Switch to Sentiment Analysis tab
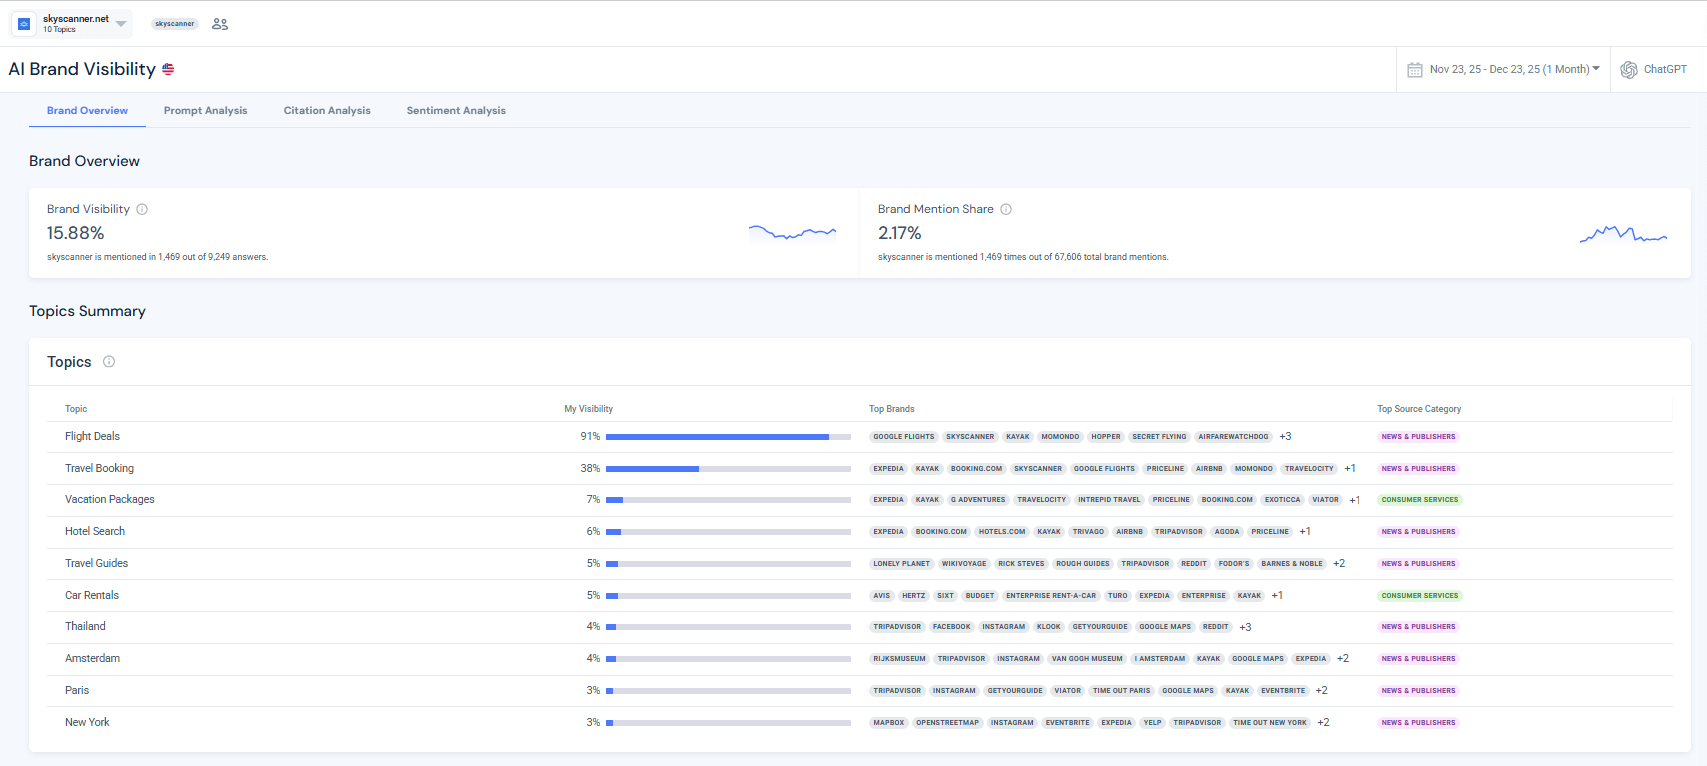Image resolution: width=1707 pixels, height=766 pixels. click(x=456, y=111)
